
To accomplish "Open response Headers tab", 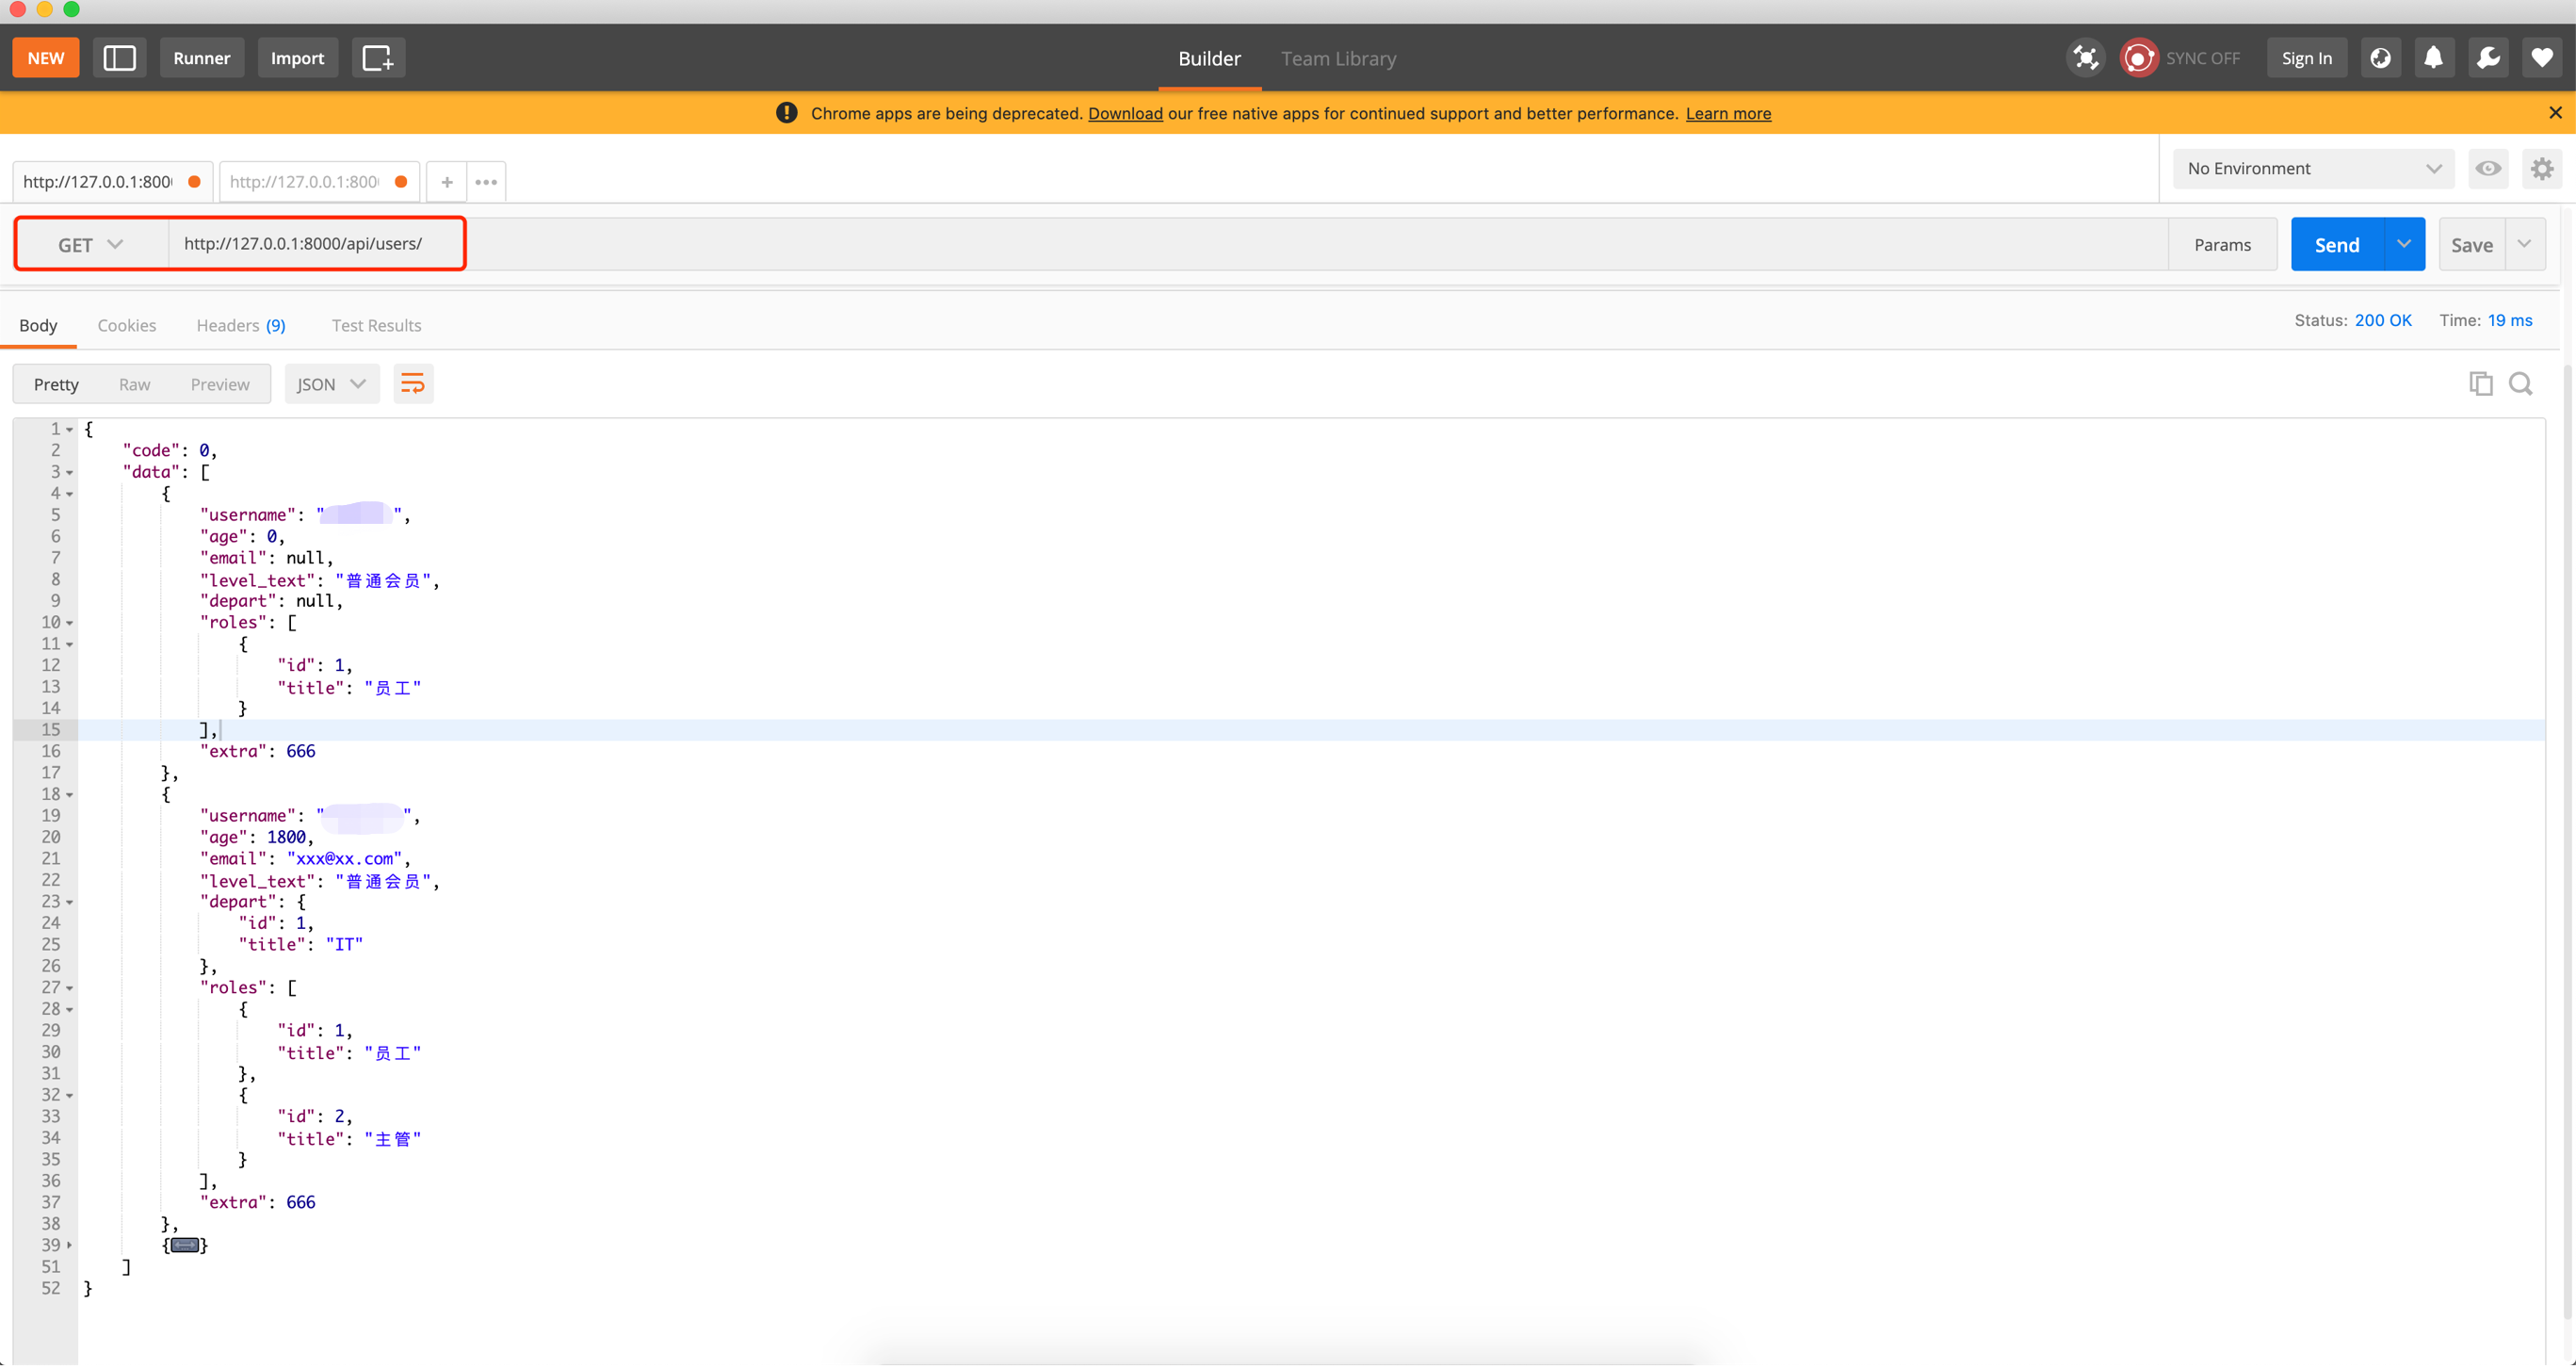I will pos(240,325).
